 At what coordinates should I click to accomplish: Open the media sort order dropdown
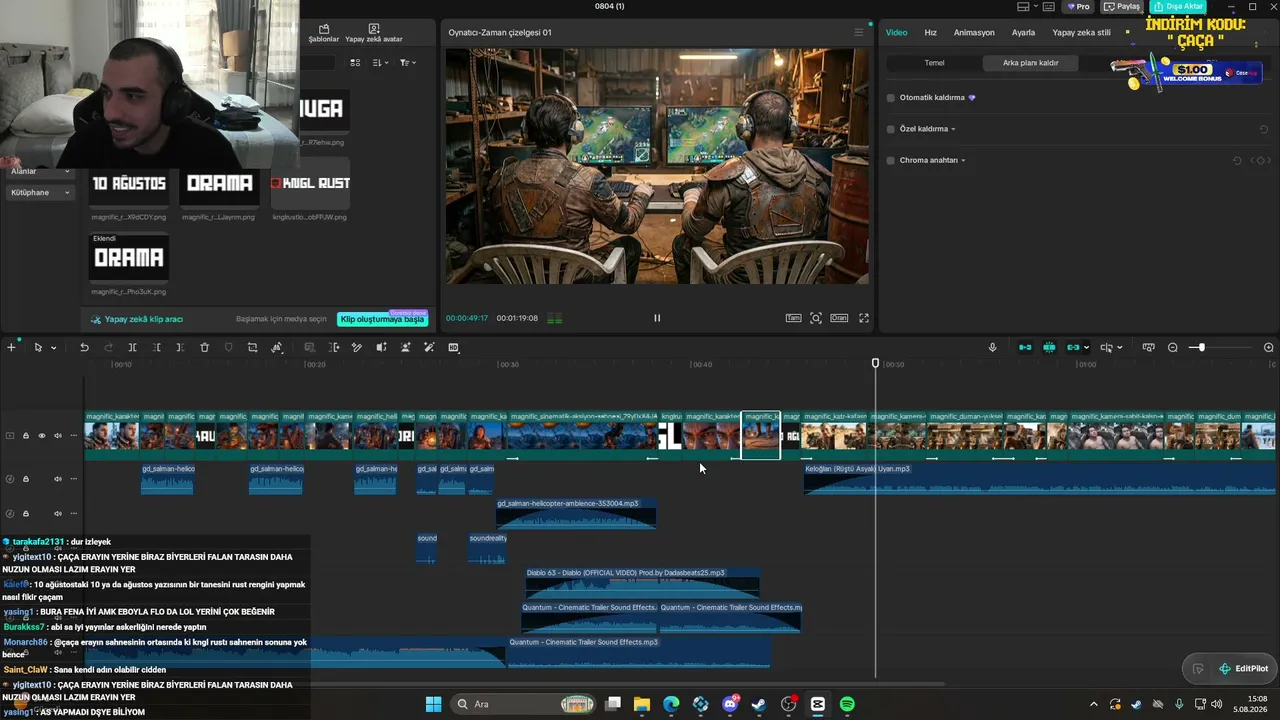(x=380, y=63)
